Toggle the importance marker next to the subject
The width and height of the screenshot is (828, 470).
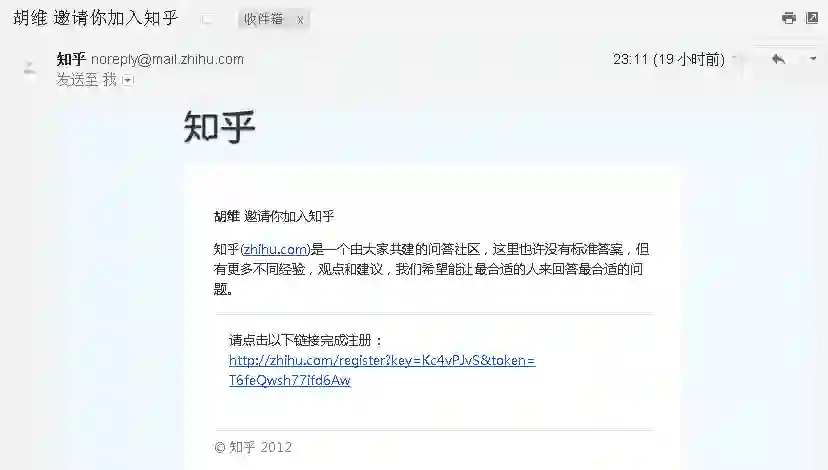tap(207, 20)
